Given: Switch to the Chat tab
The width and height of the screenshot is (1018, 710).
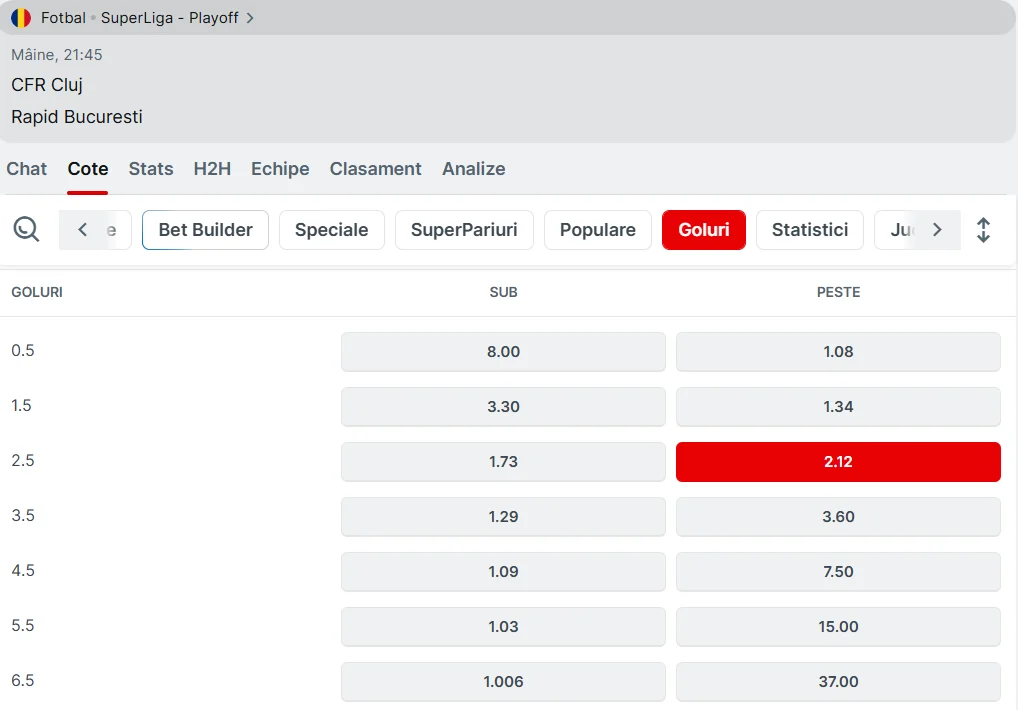Looking at the screenshot, I should pos(27,169).
